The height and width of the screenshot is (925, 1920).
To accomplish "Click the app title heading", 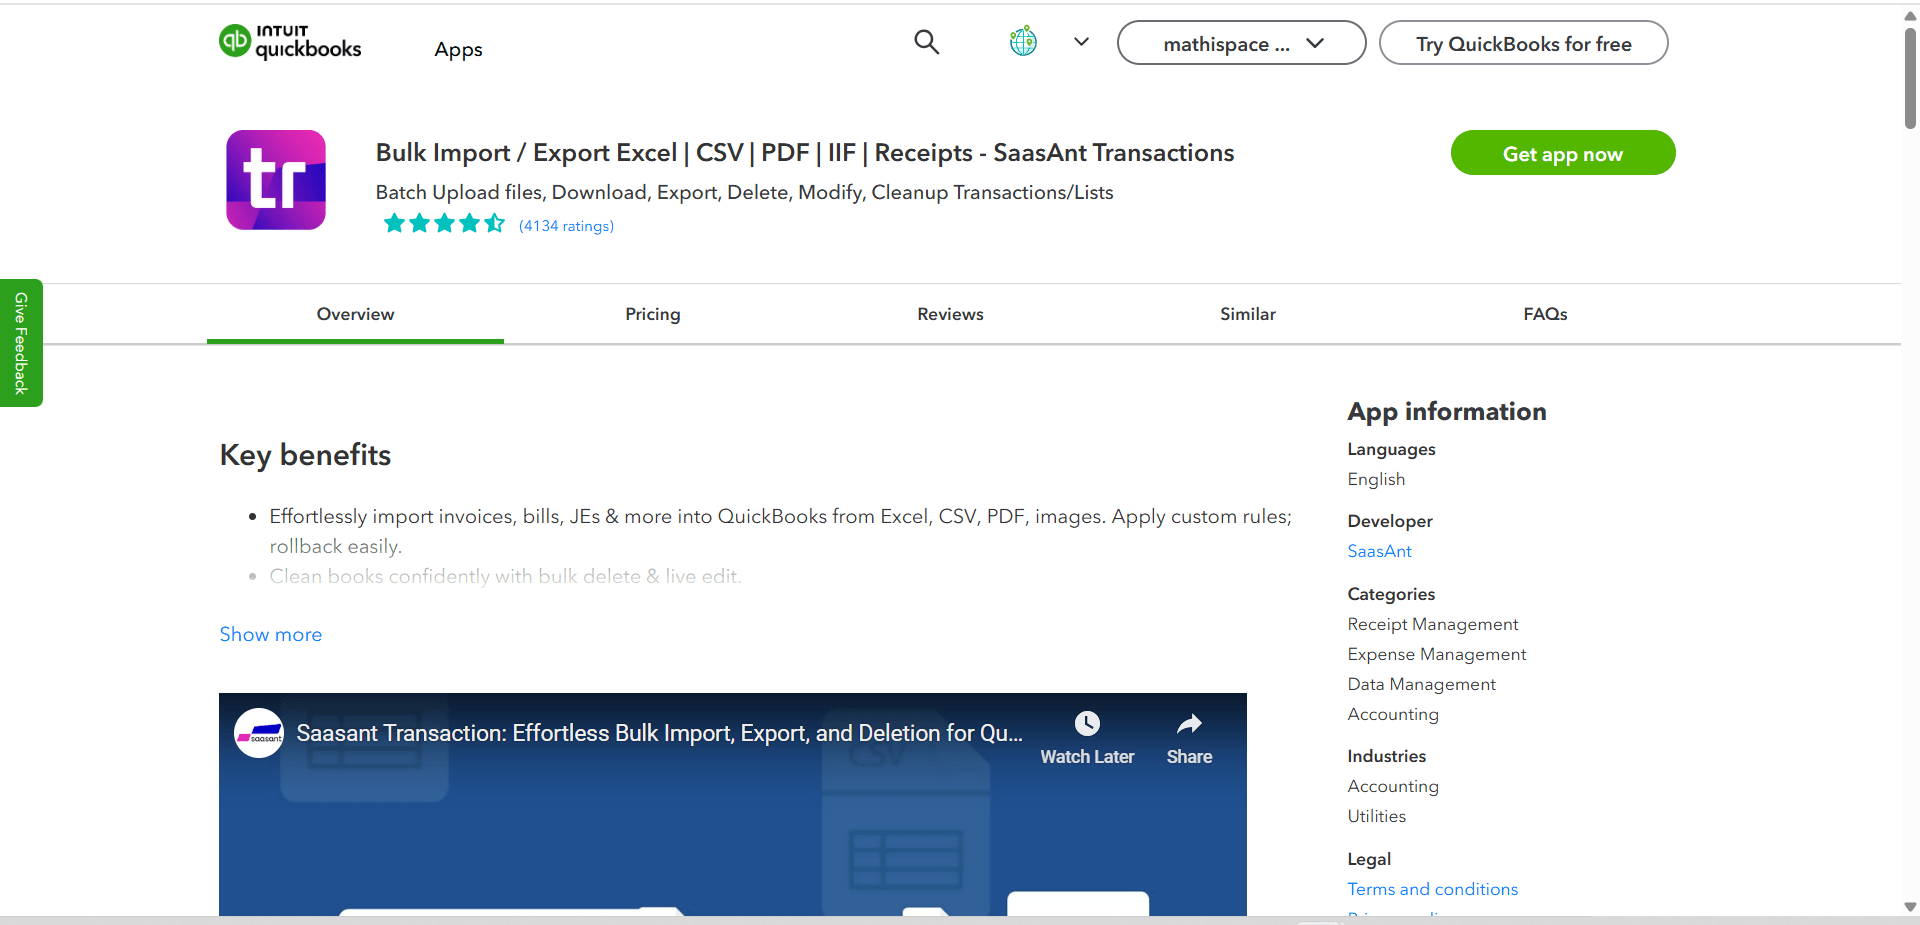I will point(804,152).
